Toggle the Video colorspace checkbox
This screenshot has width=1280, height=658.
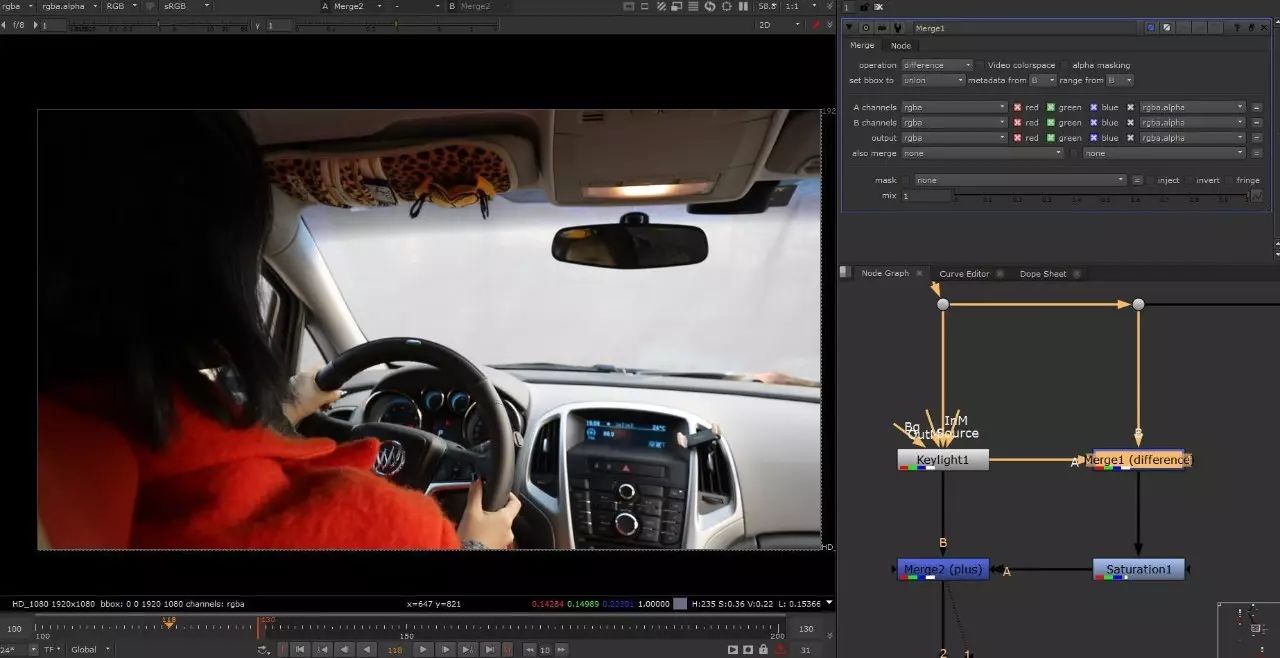(x=980, y=65)
